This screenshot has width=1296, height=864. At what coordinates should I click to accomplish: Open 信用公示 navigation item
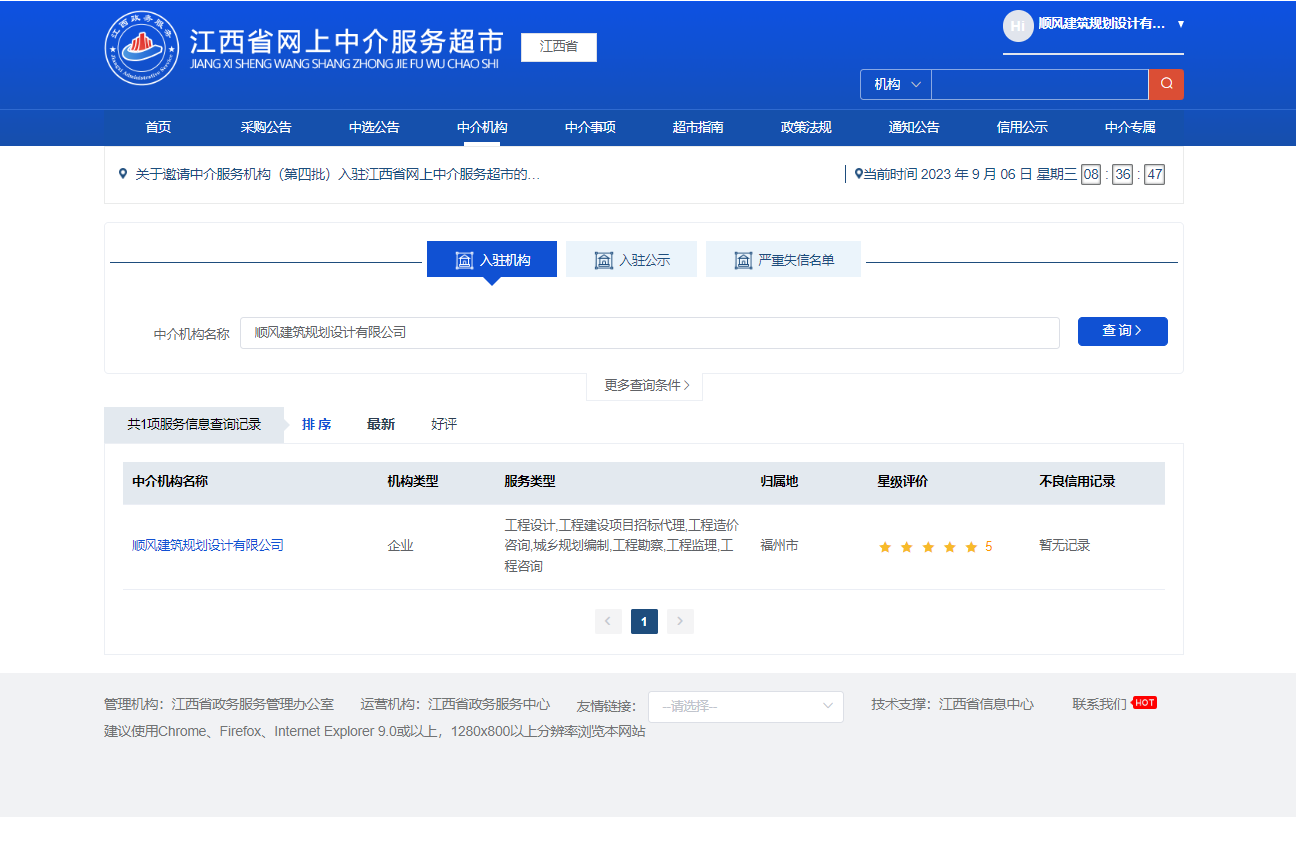pos(1022,127)
